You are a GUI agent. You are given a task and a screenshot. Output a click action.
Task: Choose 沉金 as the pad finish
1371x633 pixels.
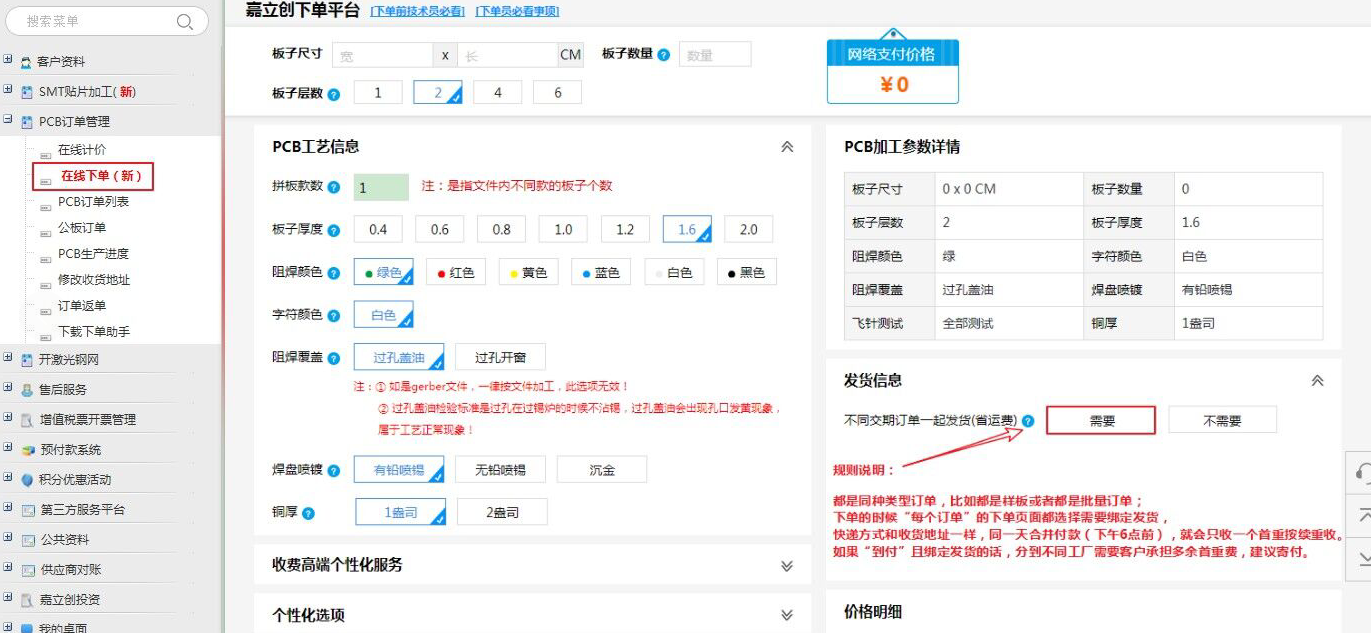click(x=601, y=470)
